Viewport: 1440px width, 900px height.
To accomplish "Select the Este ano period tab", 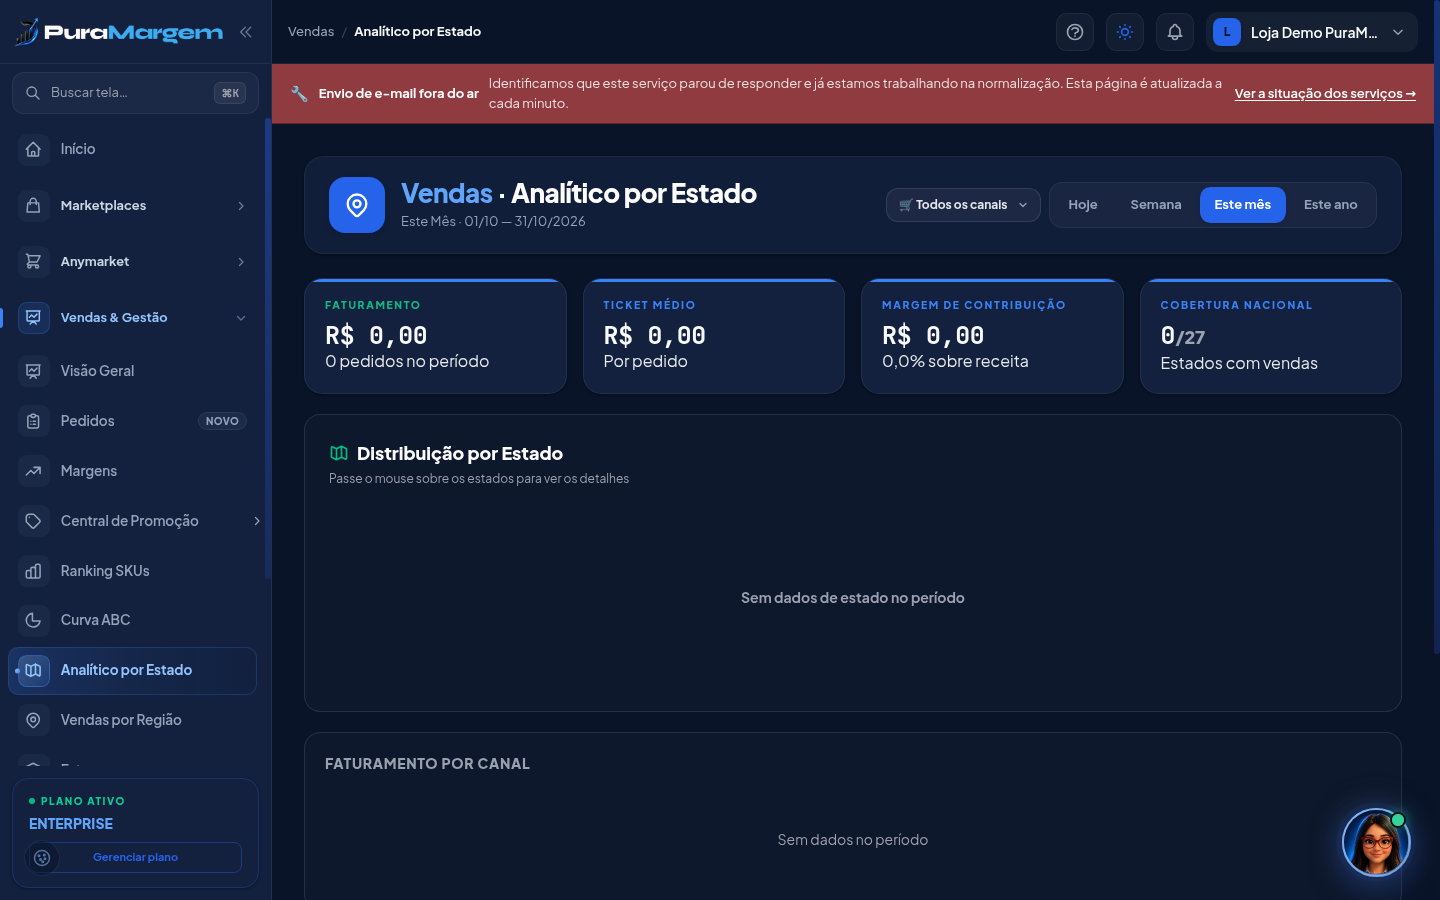I will (1330, 205).
